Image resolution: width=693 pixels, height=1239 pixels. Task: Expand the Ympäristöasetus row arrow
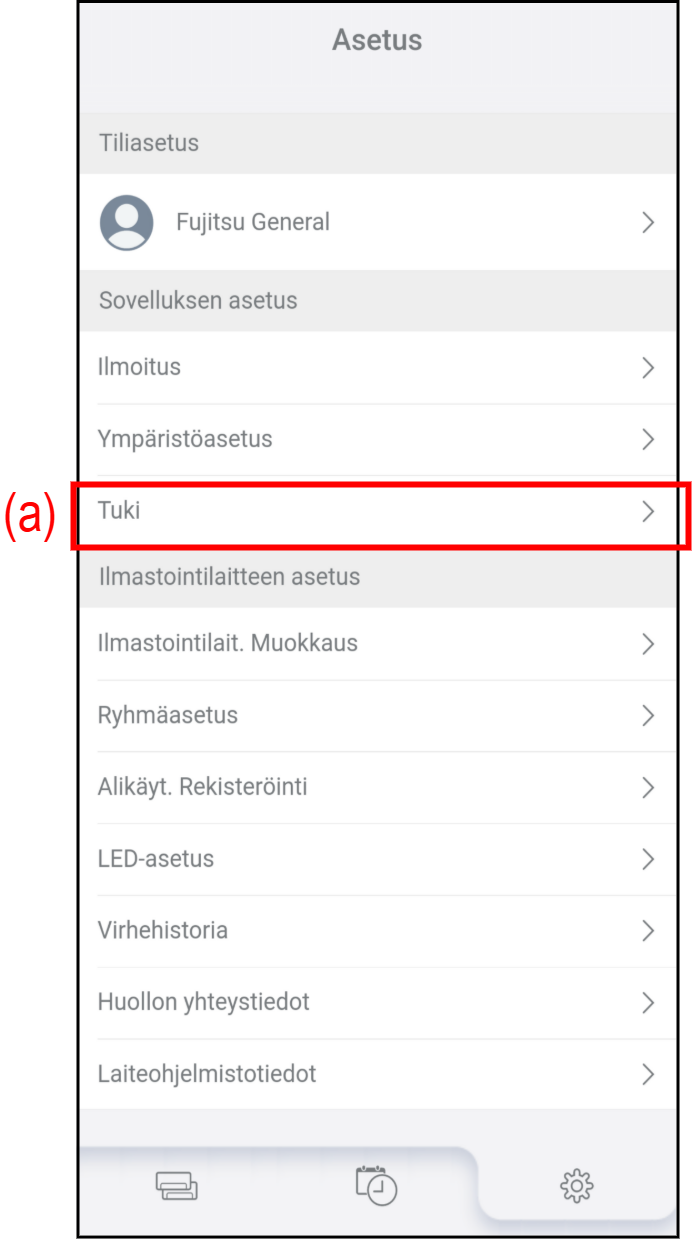648,439
